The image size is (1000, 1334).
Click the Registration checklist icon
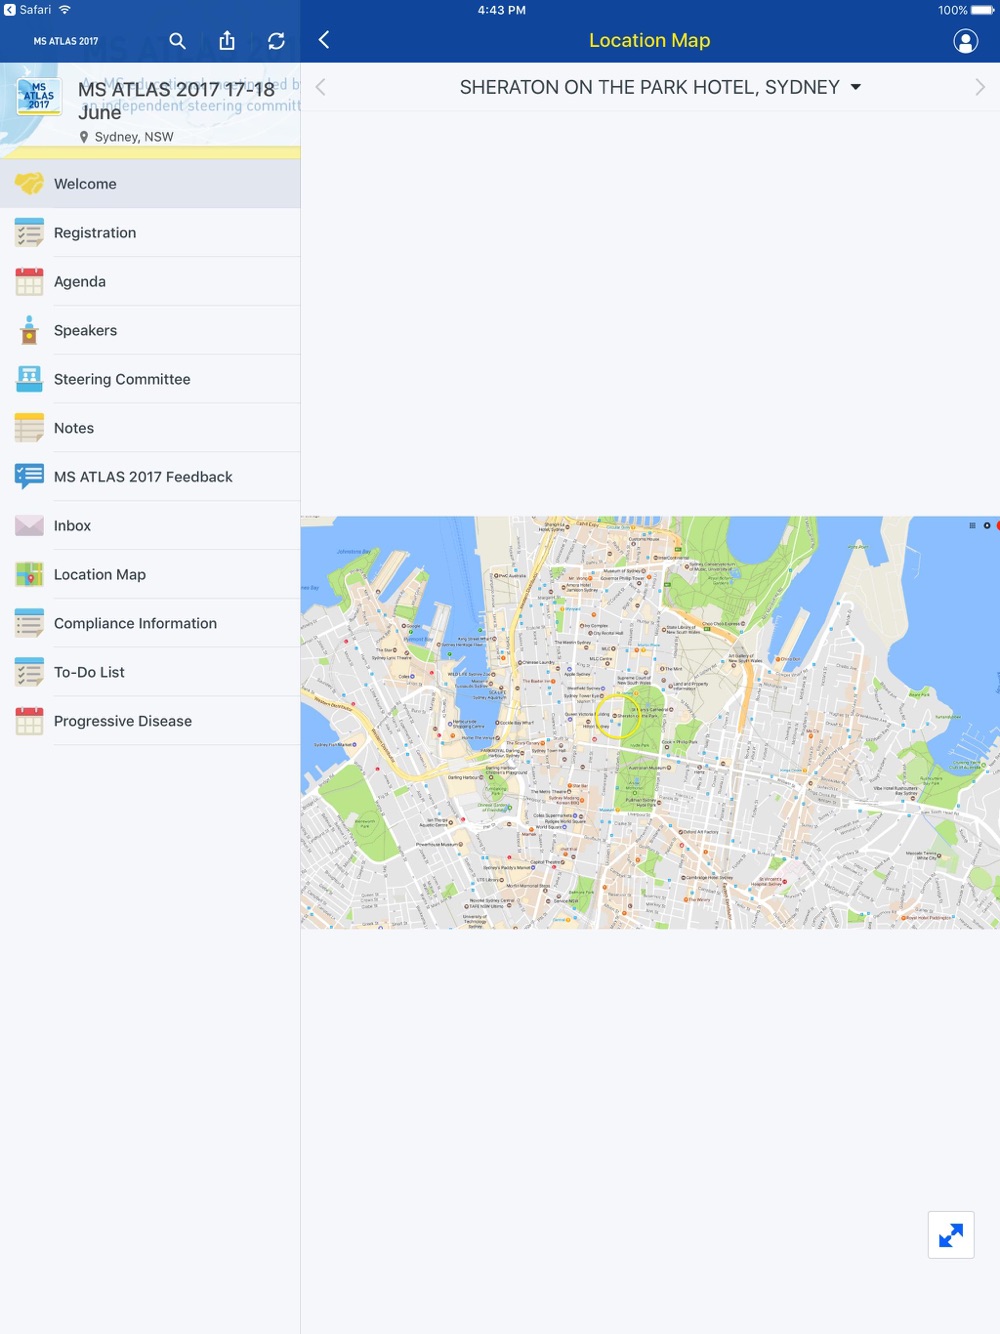click(x=29, y=233)
